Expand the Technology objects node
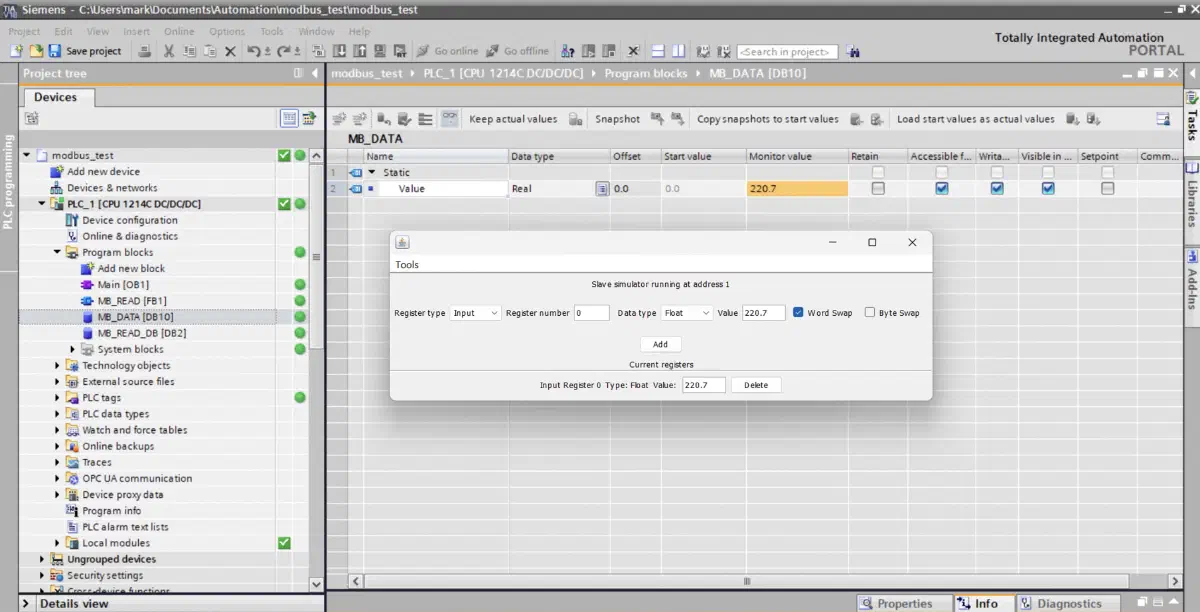The height and width of the screenshot is (612, 1200). point(58,366)
